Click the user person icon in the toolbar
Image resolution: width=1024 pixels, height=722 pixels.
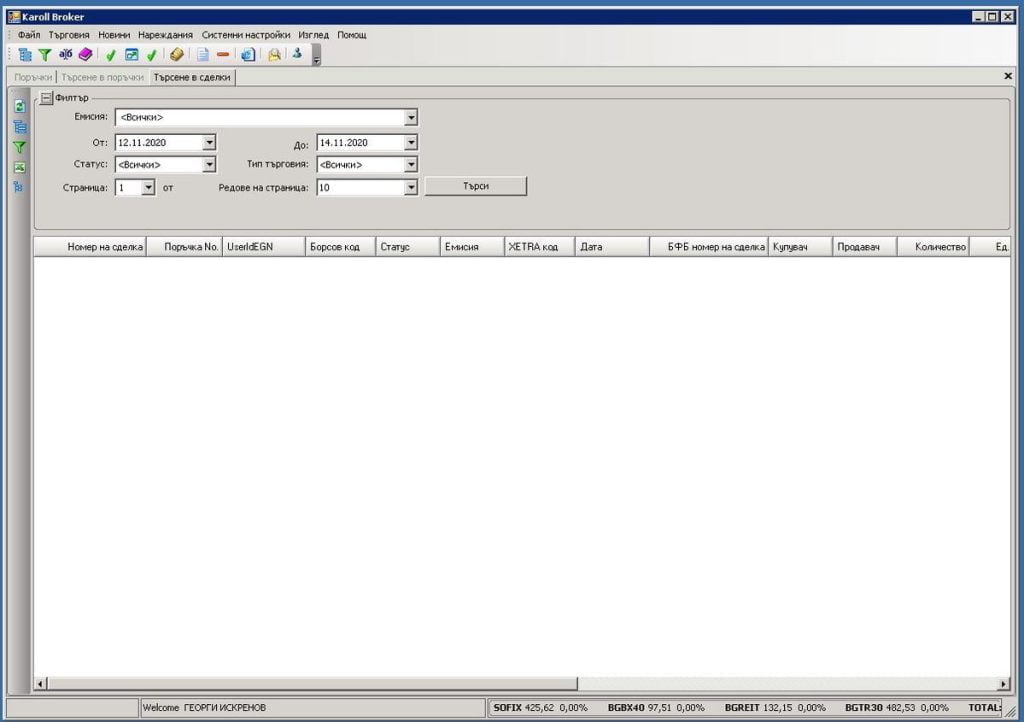click(x=297, y=54)
